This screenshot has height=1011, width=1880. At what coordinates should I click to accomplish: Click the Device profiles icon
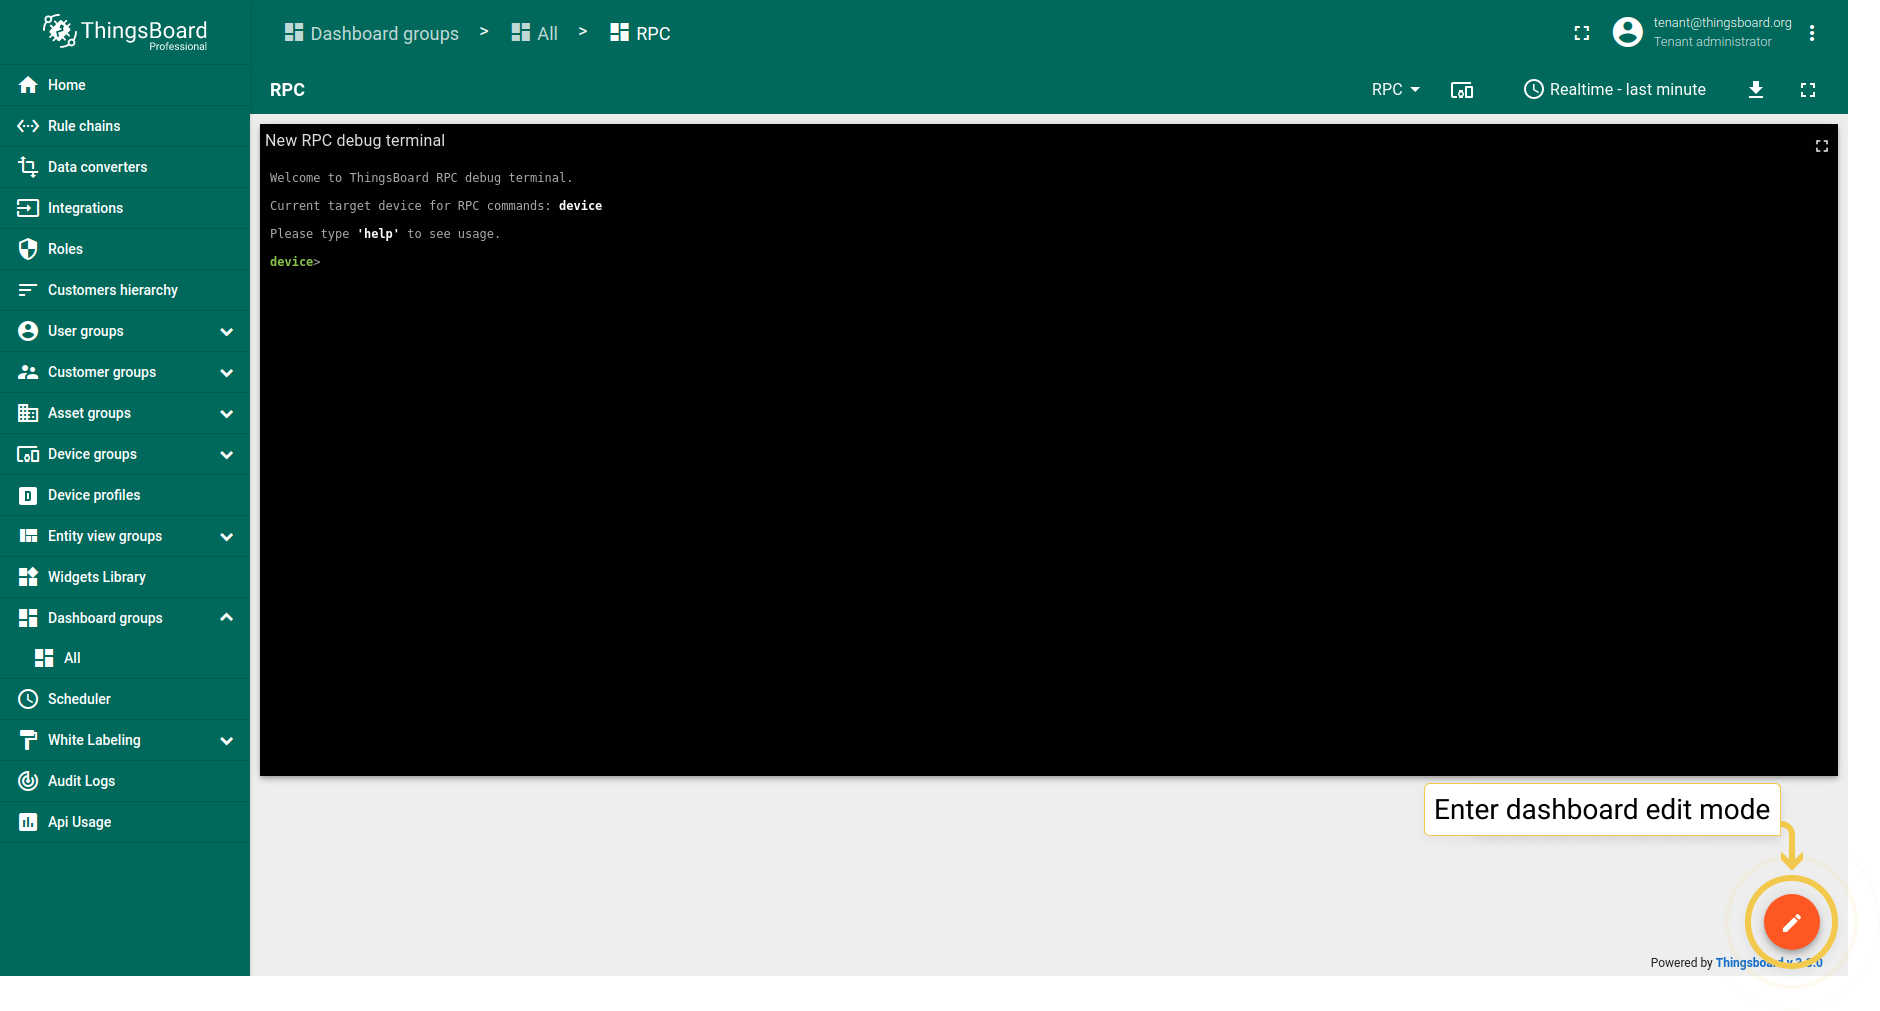28,495
